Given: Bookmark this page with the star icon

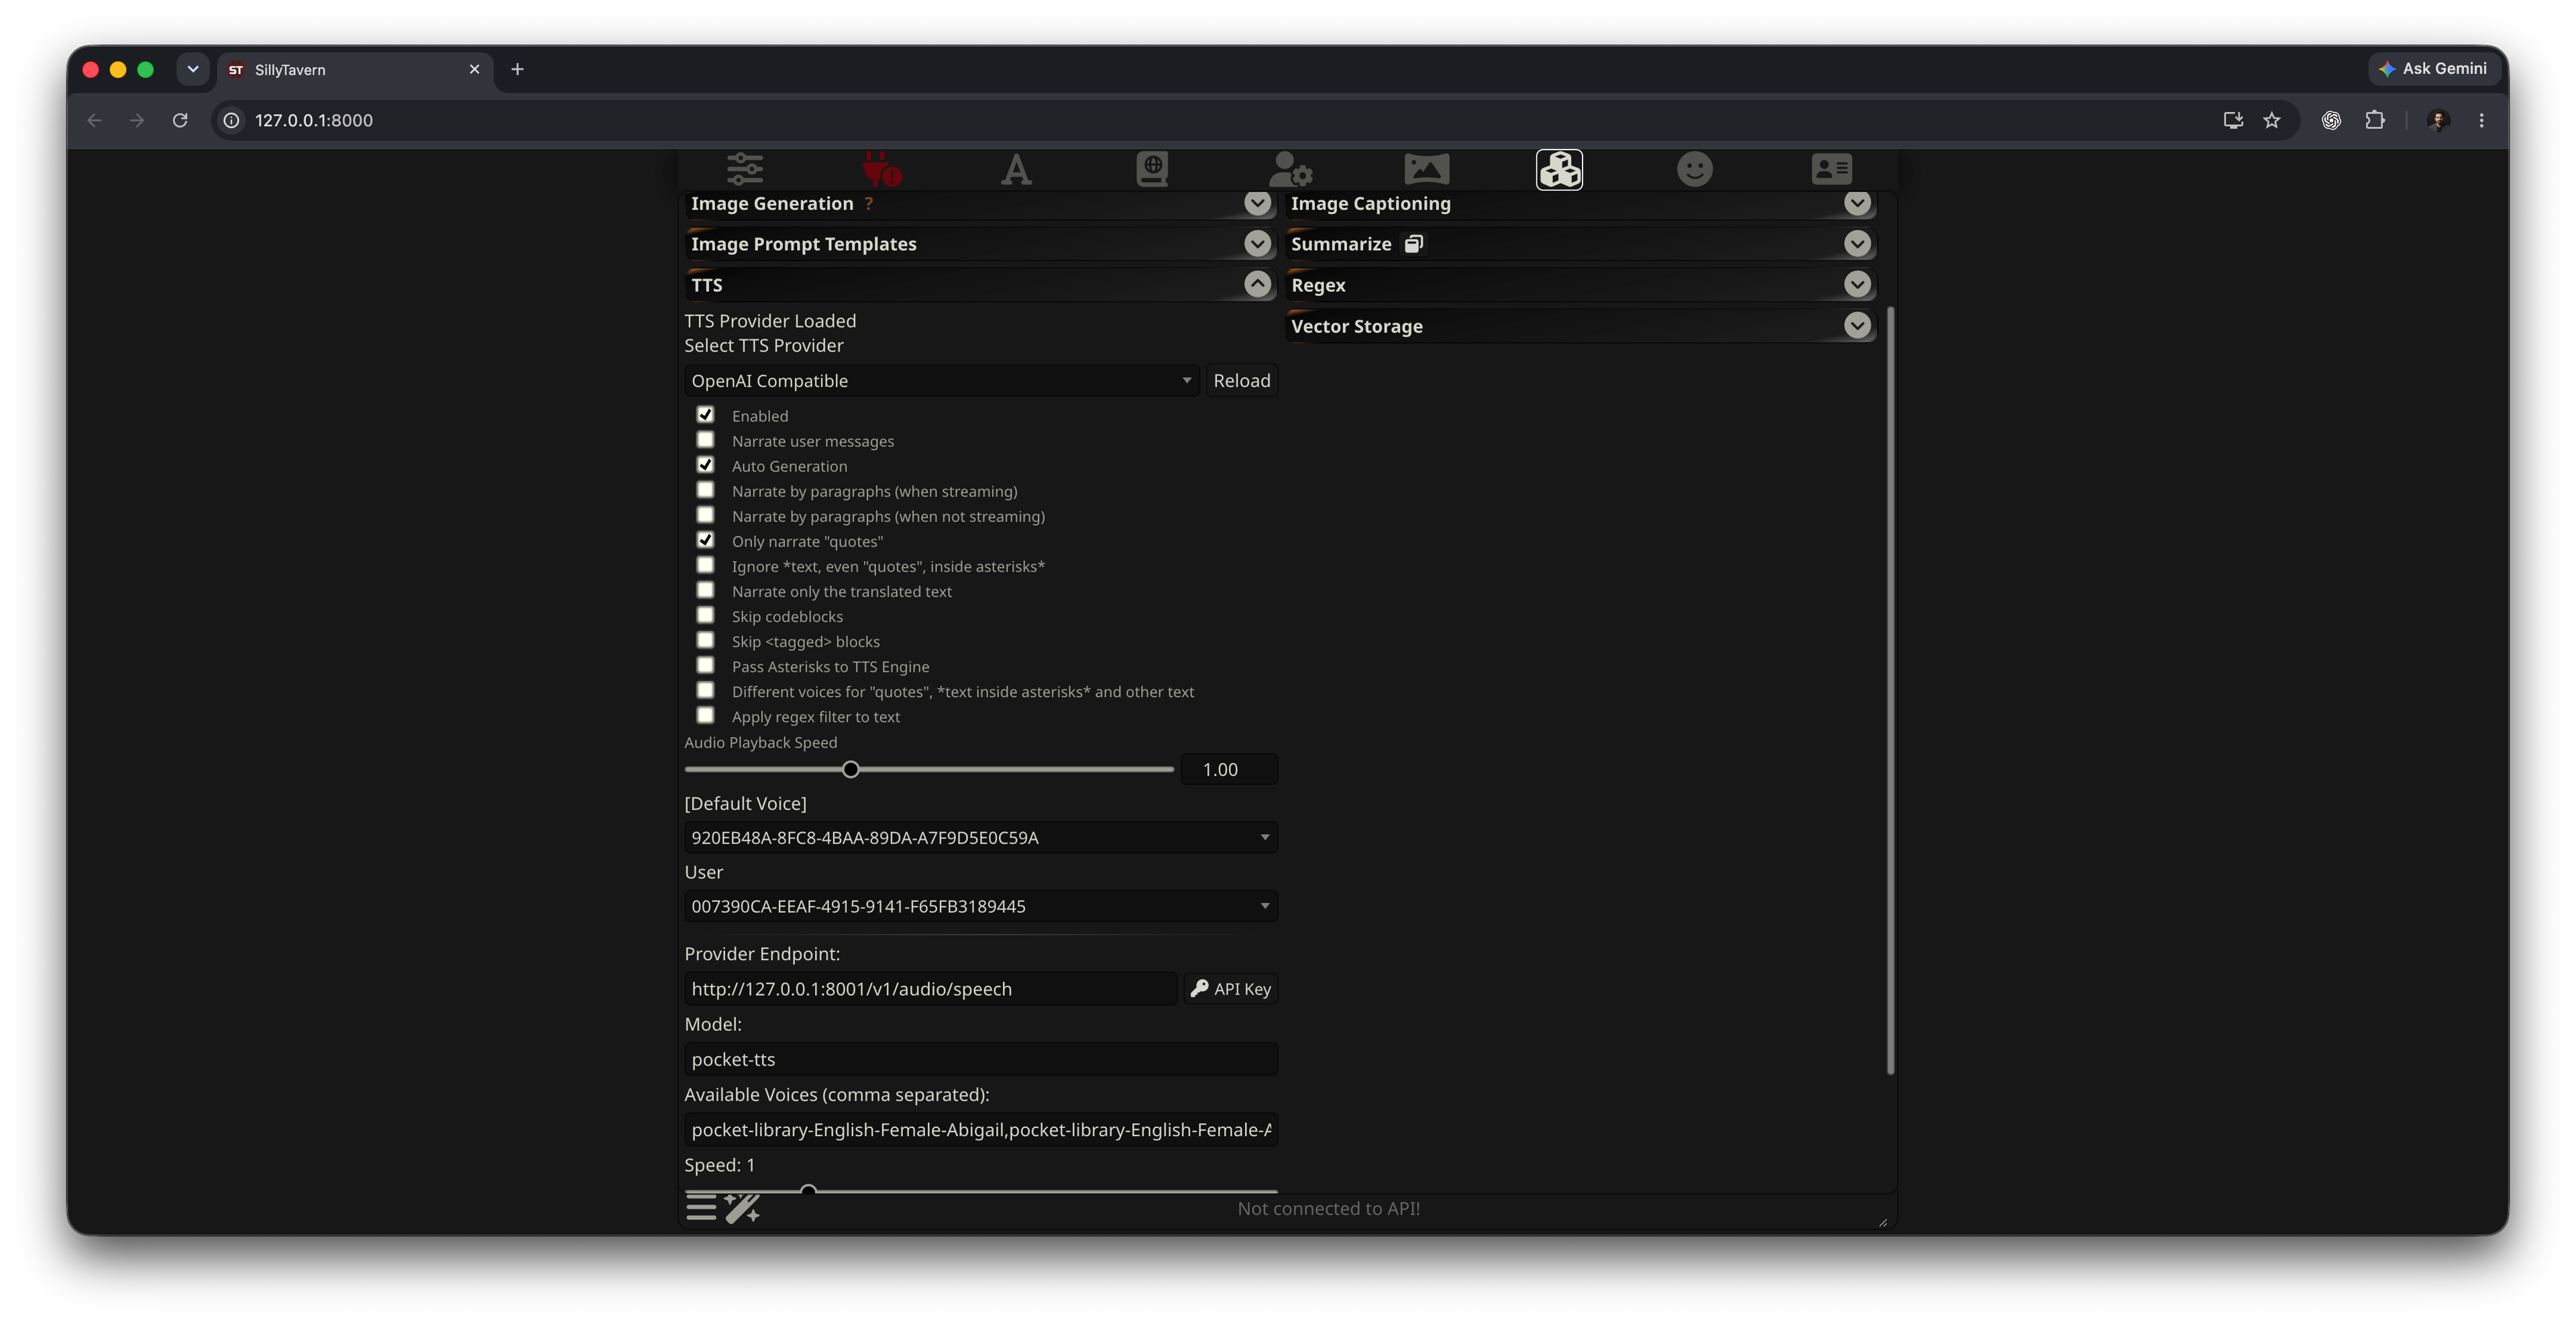Looking at the screenshot, I should point(2271,120).
